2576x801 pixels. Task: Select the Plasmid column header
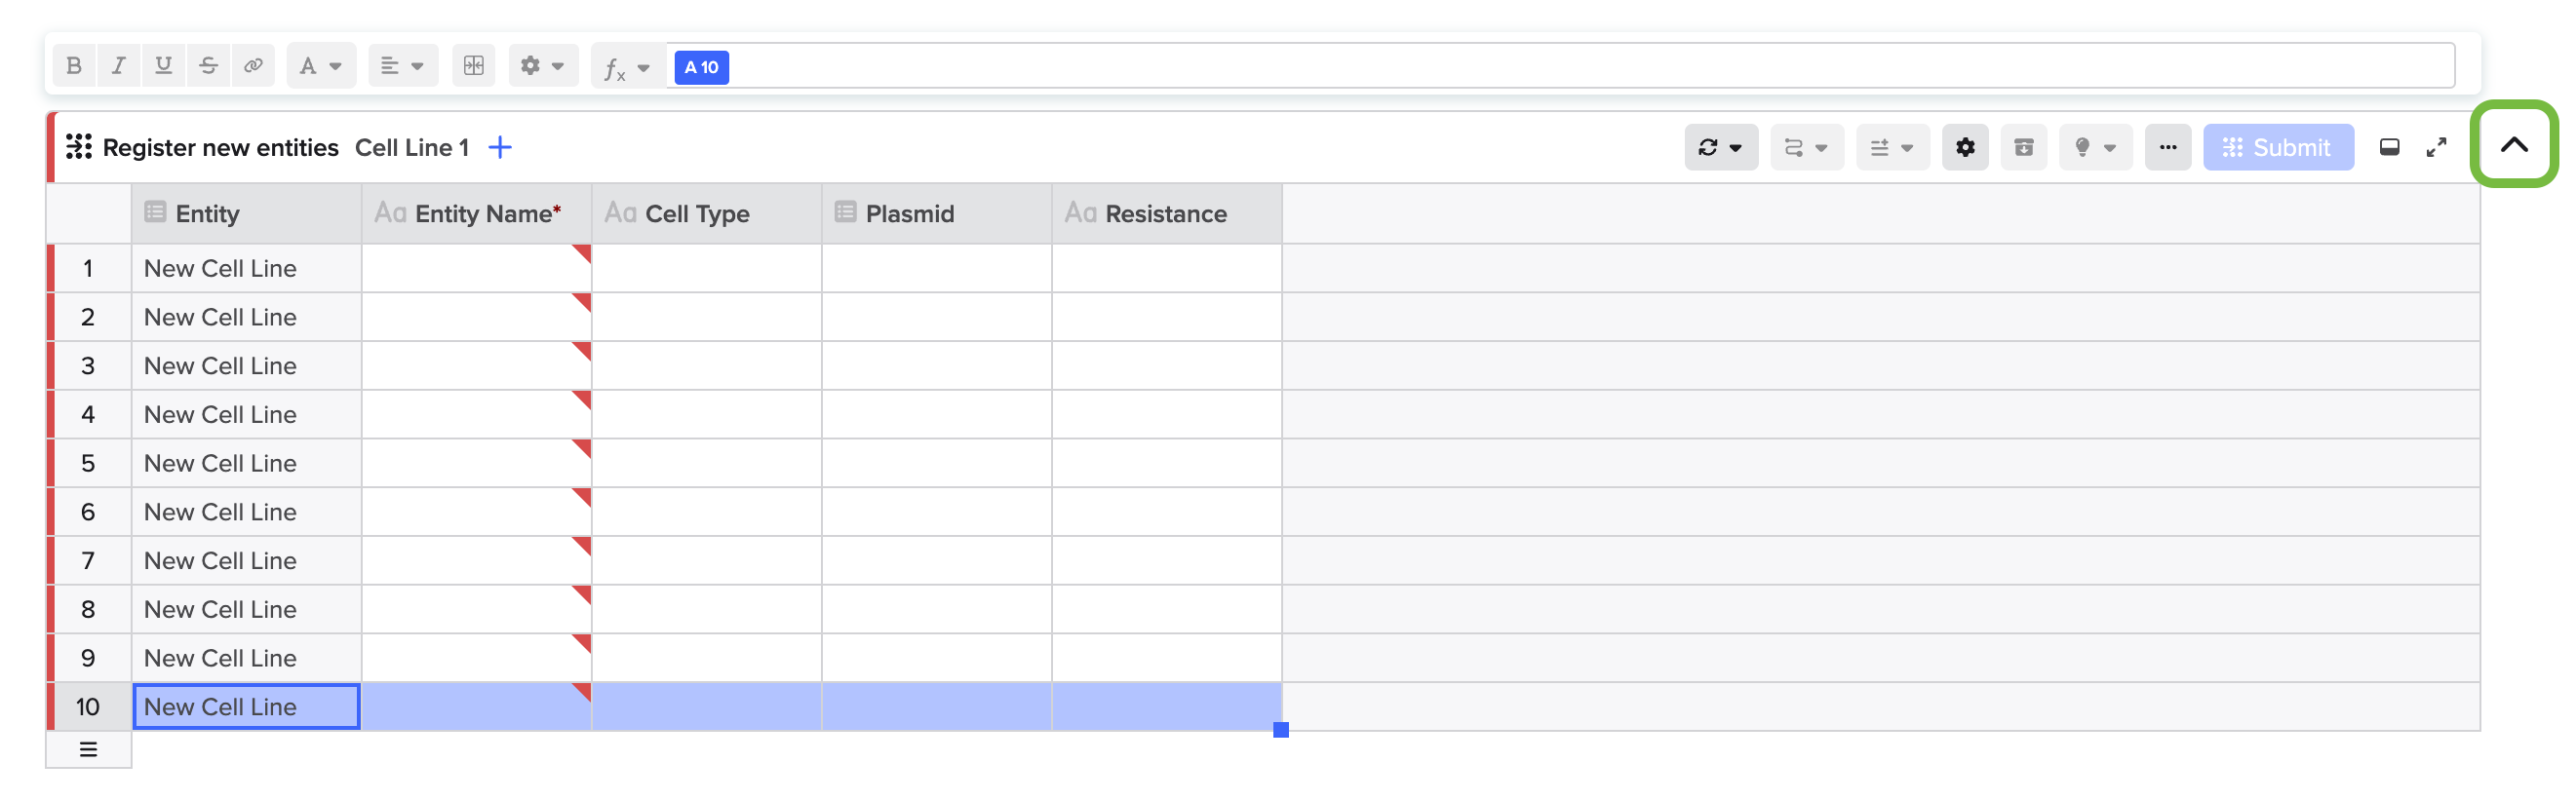tap(936, 213)
